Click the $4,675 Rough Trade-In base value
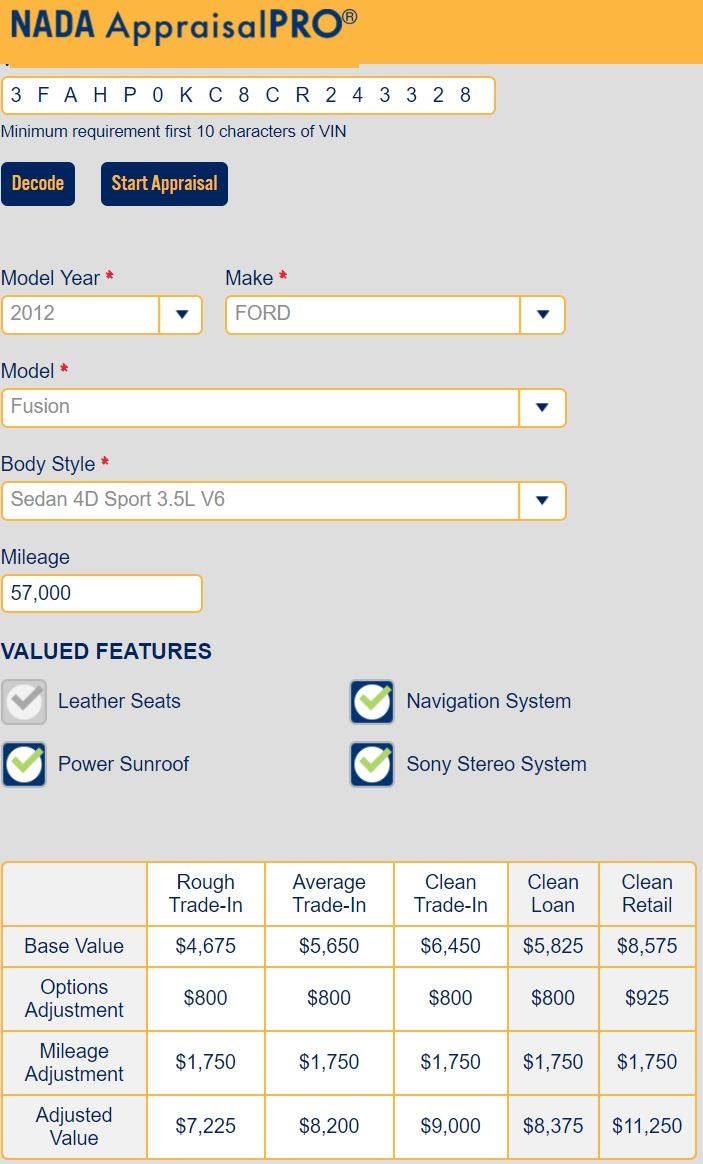 206,946
